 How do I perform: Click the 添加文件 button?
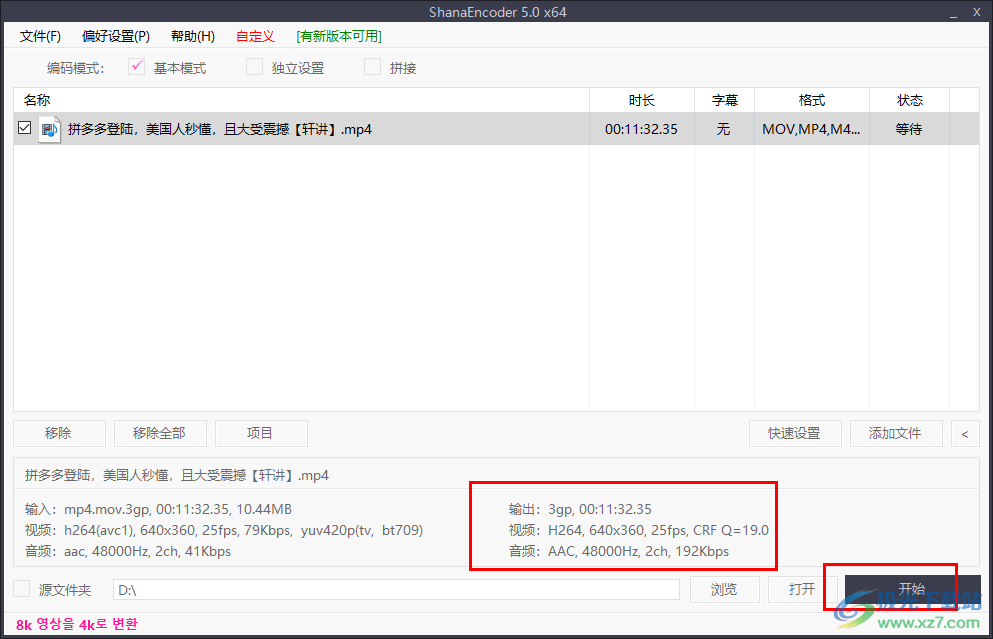[895, 433]
